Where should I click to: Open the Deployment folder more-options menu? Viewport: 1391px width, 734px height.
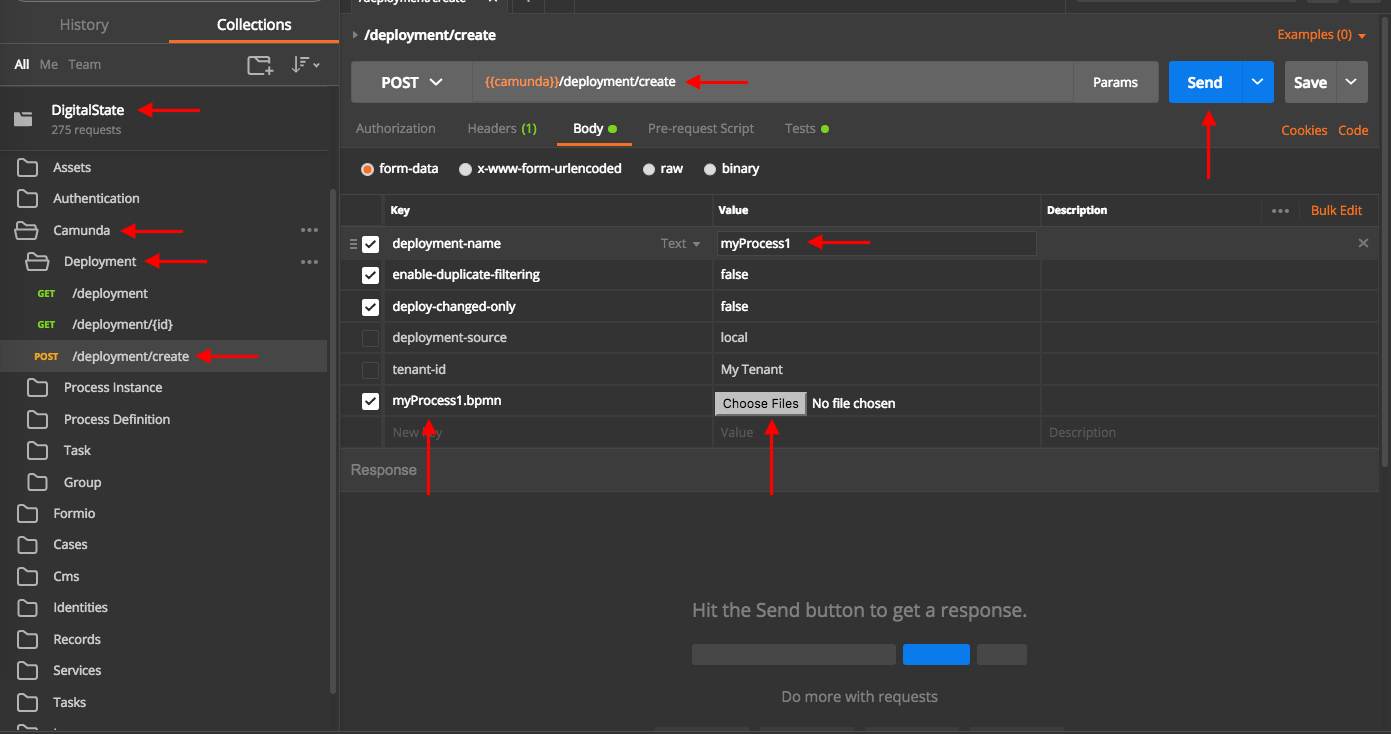click(309, 262)
